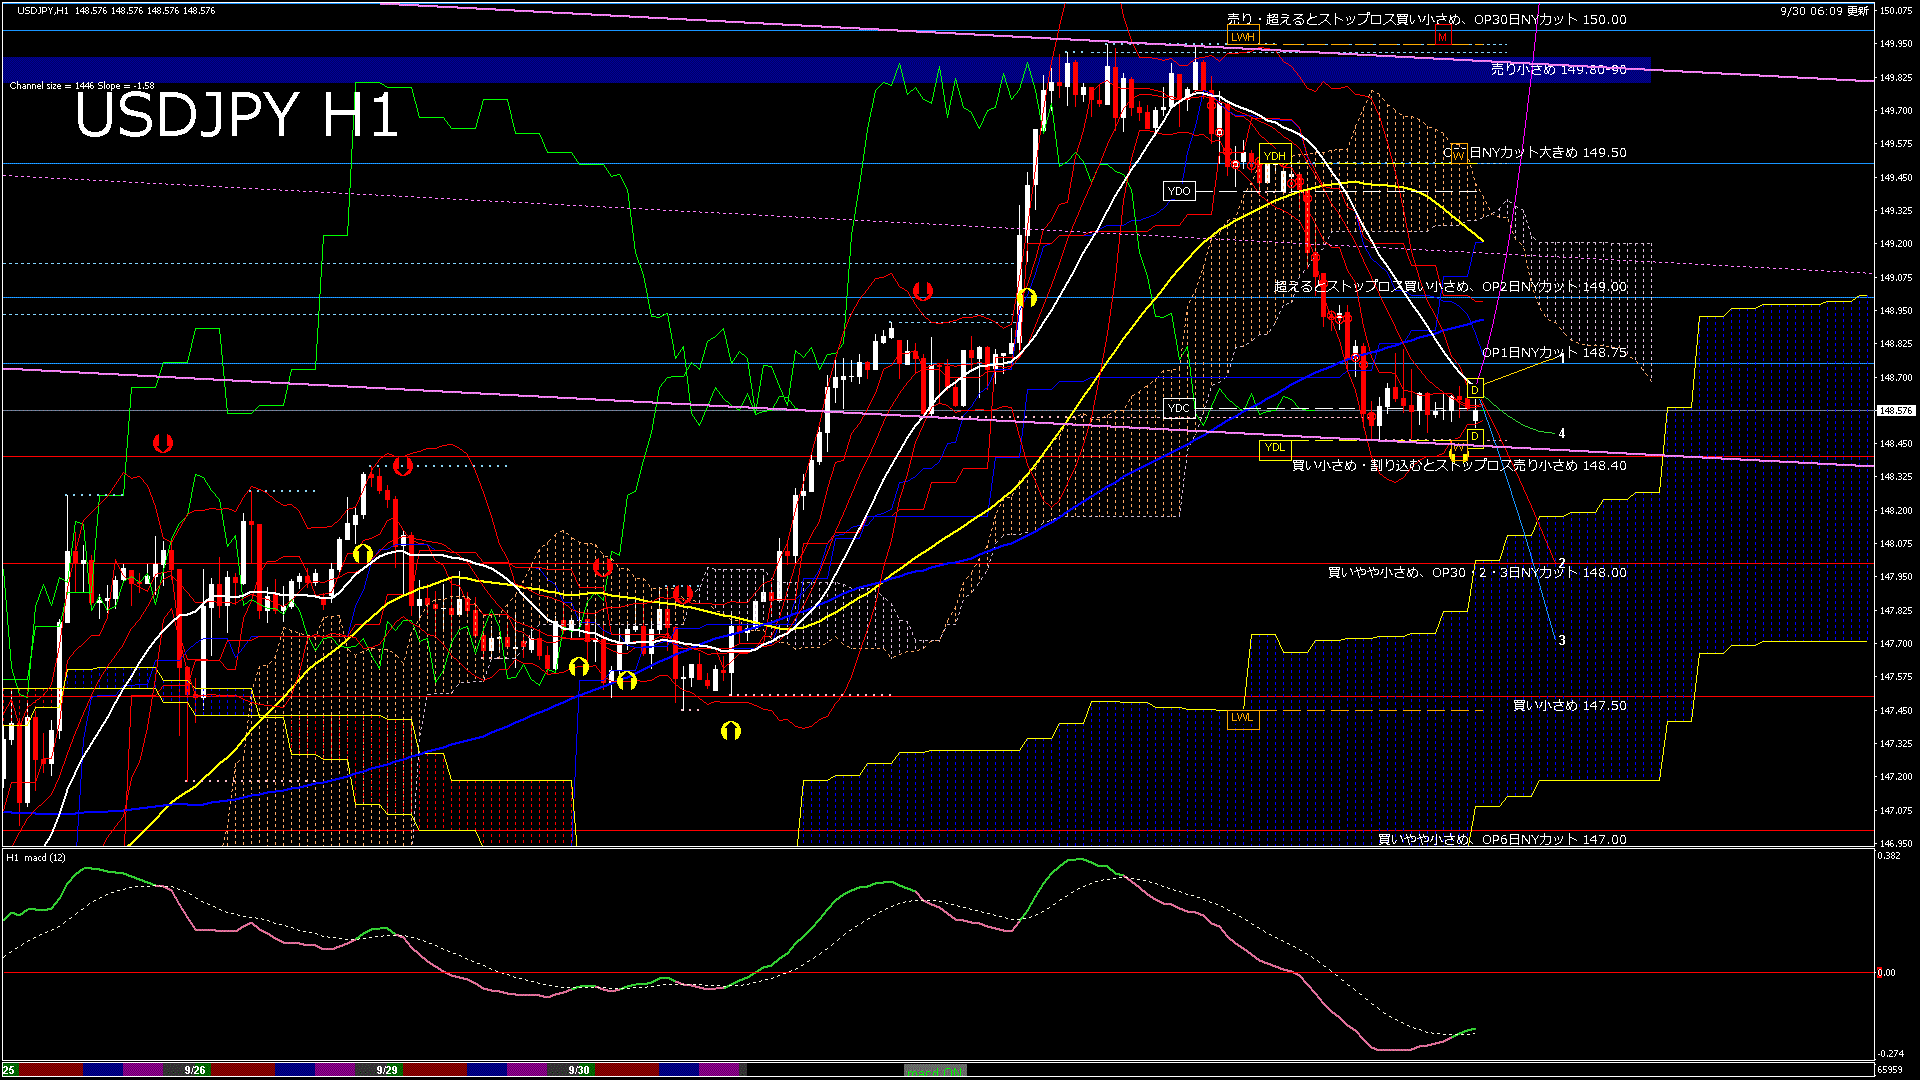Click the USDJPY,H1 symbol header text
This screenshot has width=1920, height=1080.
(x=43, y=10)
